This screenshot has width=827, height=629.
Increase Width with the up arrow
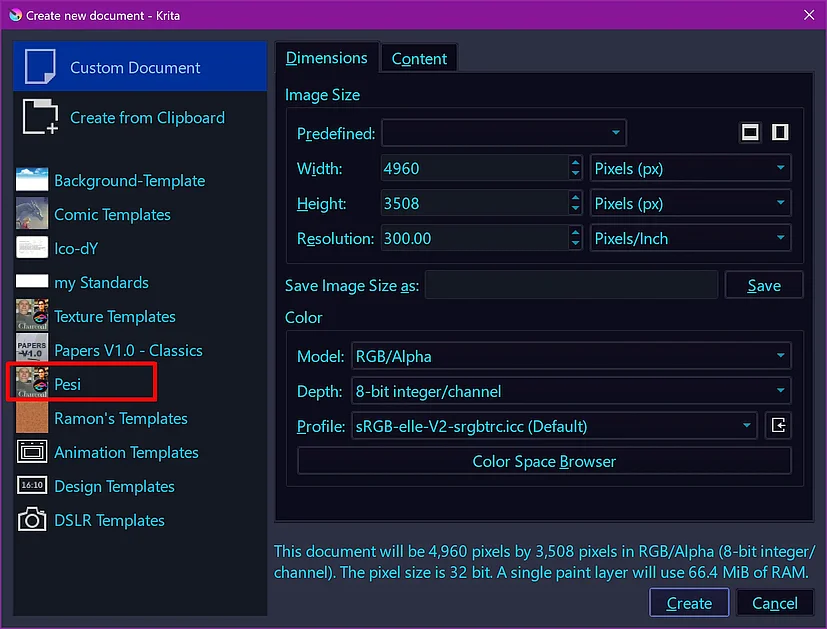tap(575, 162)
